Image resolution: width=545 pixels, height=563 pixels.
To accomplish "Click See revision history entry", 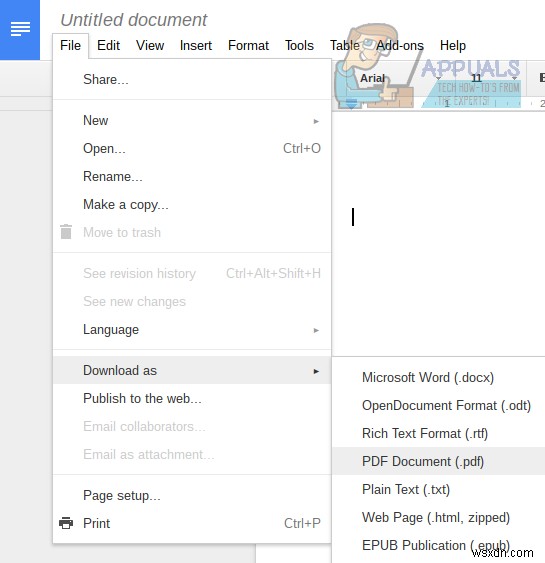I will point(192,273).
